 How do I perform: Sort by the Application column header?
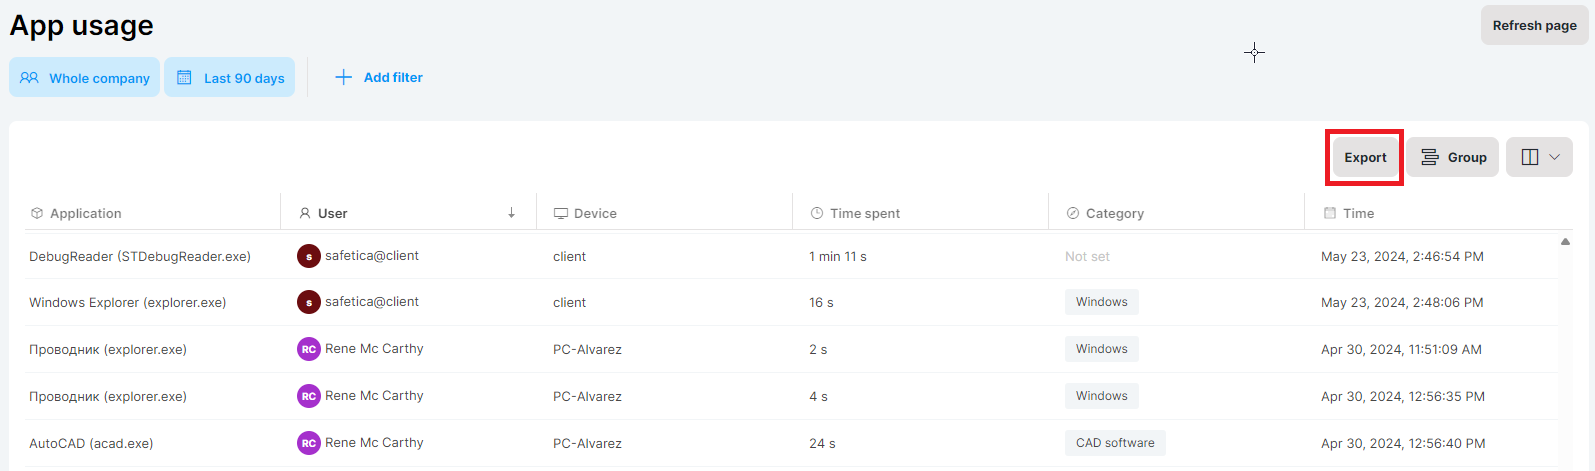coord(86,213)
